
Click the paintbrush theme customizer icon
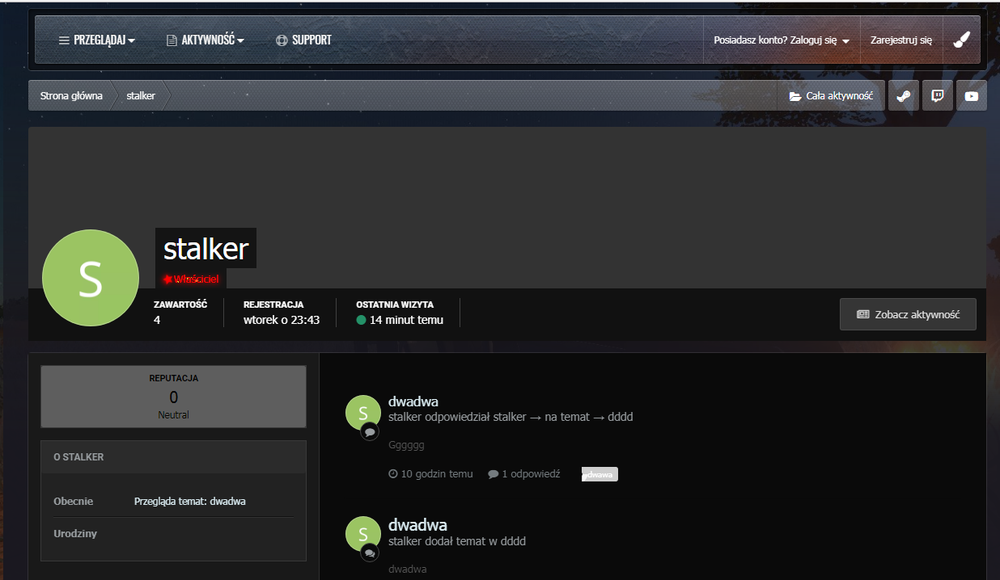click(x=961, y=40)
